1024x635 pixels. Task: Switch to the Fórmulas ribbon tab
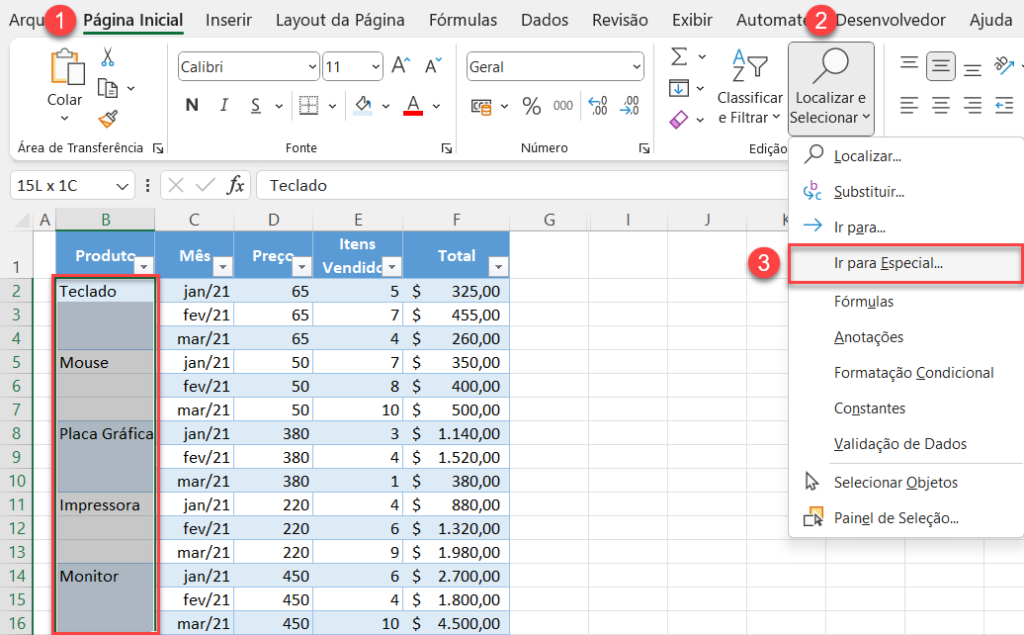point(462,20)
